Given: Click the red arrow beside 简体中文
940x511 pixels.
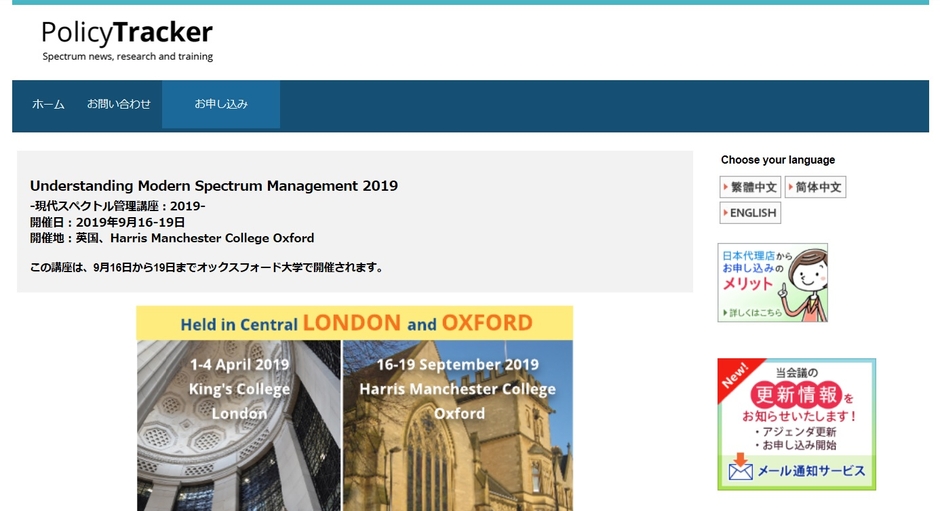Looking at the screenshot, I should point(791,187).
